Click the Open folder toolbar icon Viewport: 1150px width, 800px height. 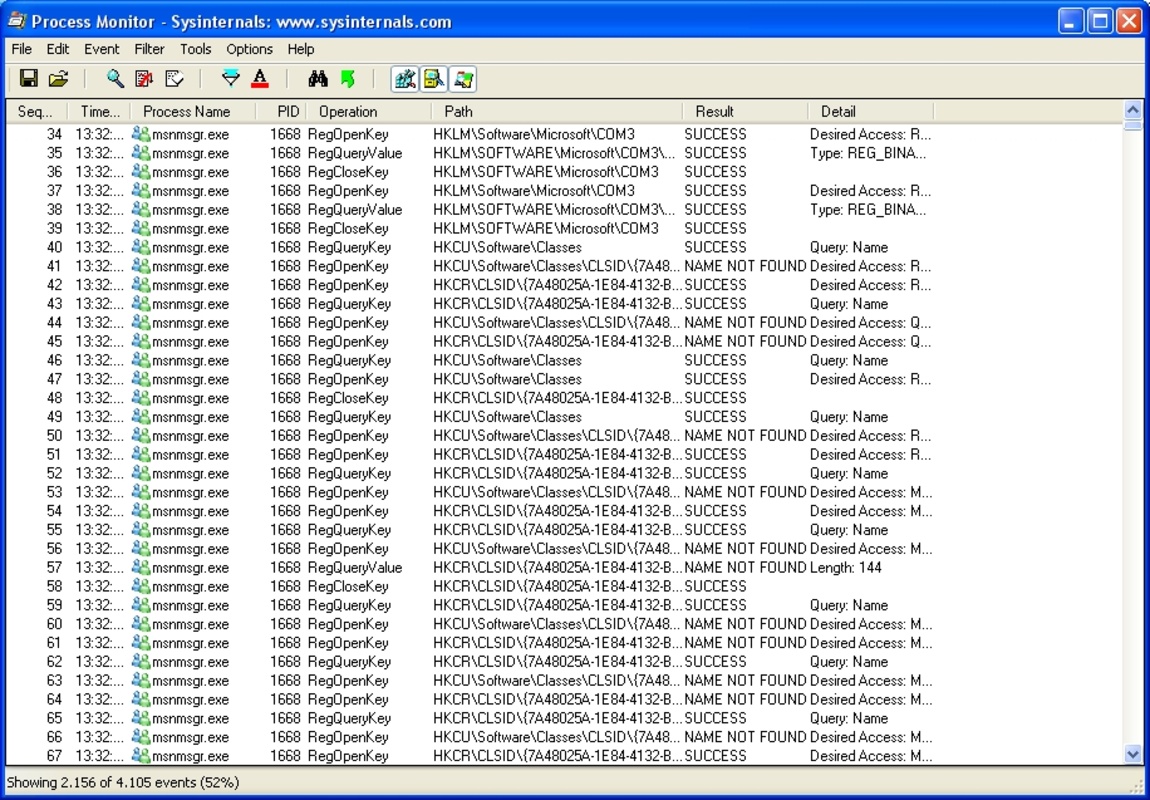tap(59, 79)
